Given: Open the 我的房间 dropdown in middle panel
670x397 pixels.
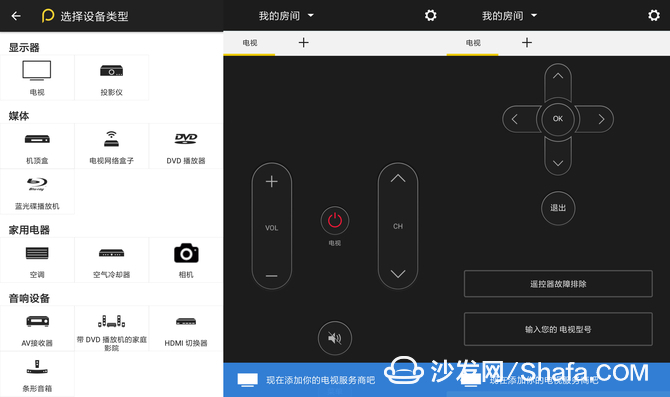Looking at the screenshot, I should [x=286, y=16].
